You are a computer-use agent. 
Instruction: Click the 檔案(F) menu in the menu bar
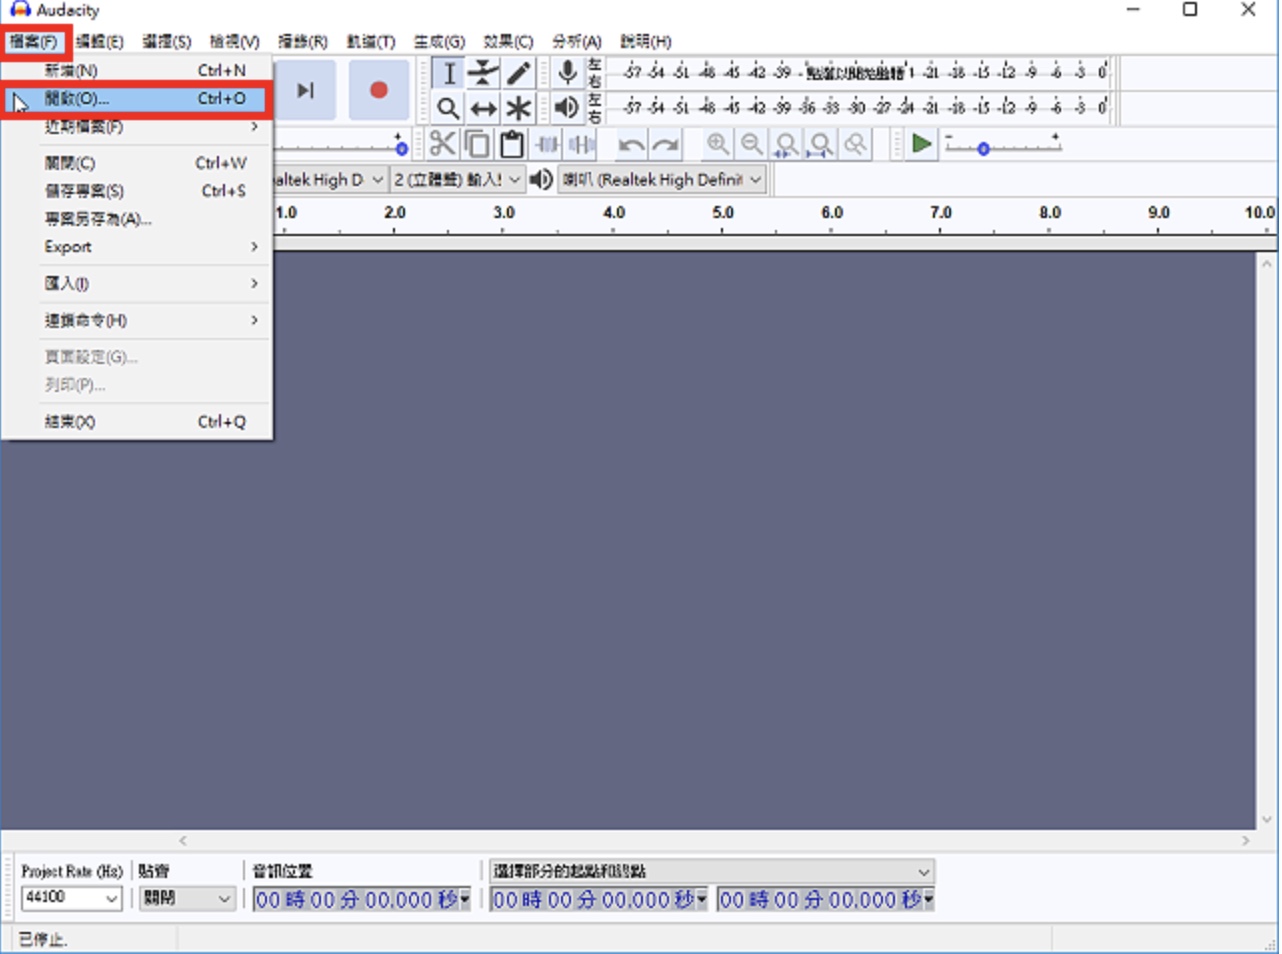(x=34, y=42)
